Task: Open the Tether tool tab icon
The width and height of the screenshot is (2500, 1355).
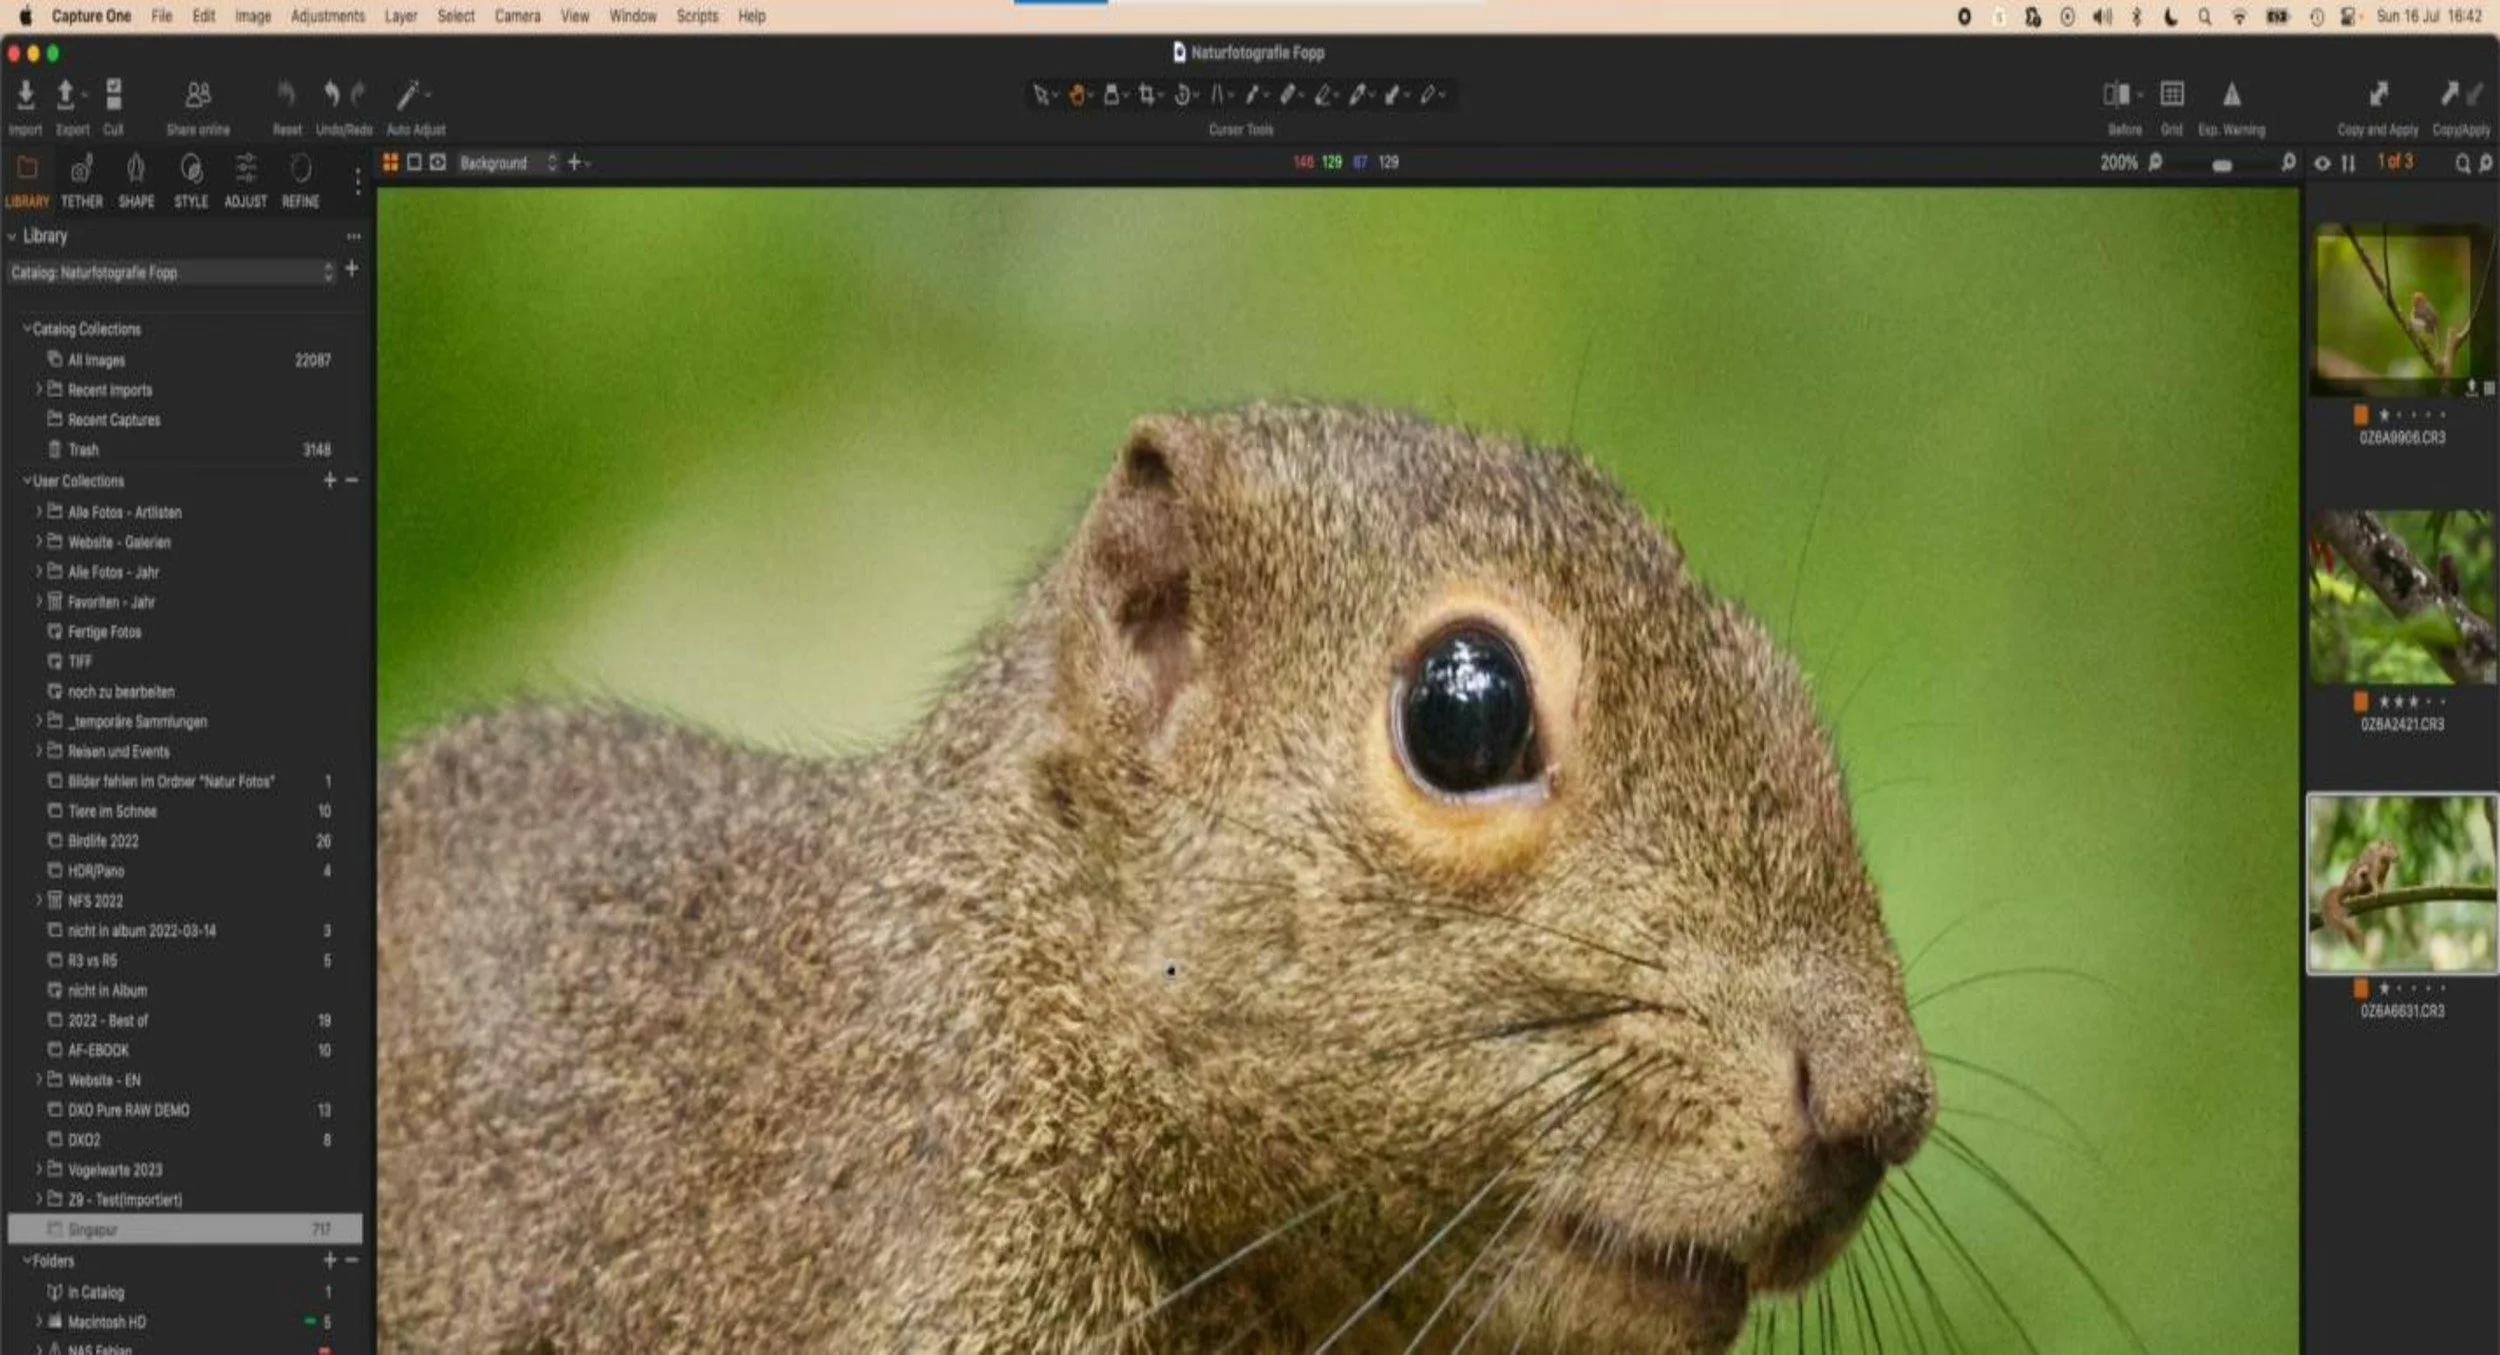Action: [x=82, y=170]
